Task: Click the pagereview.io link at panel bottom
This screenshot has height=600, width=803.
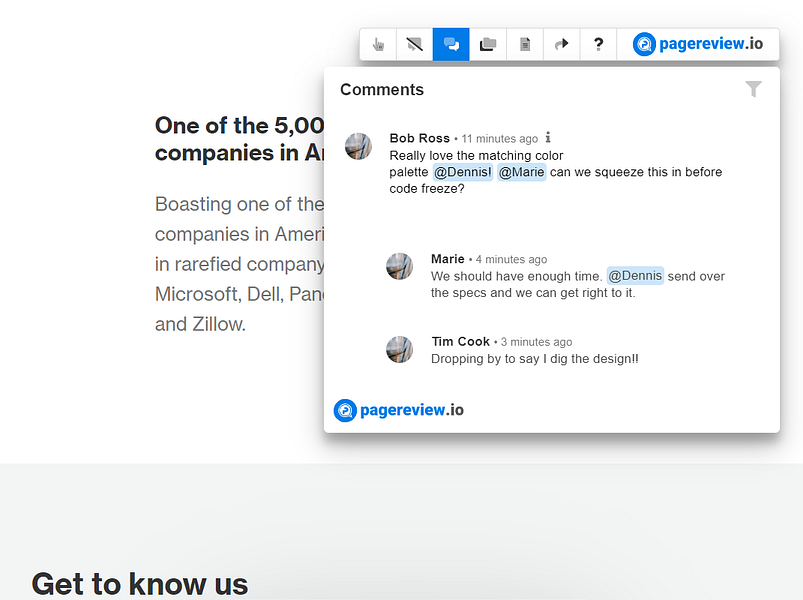Action: pyautogui.click(x=398, y=410)
